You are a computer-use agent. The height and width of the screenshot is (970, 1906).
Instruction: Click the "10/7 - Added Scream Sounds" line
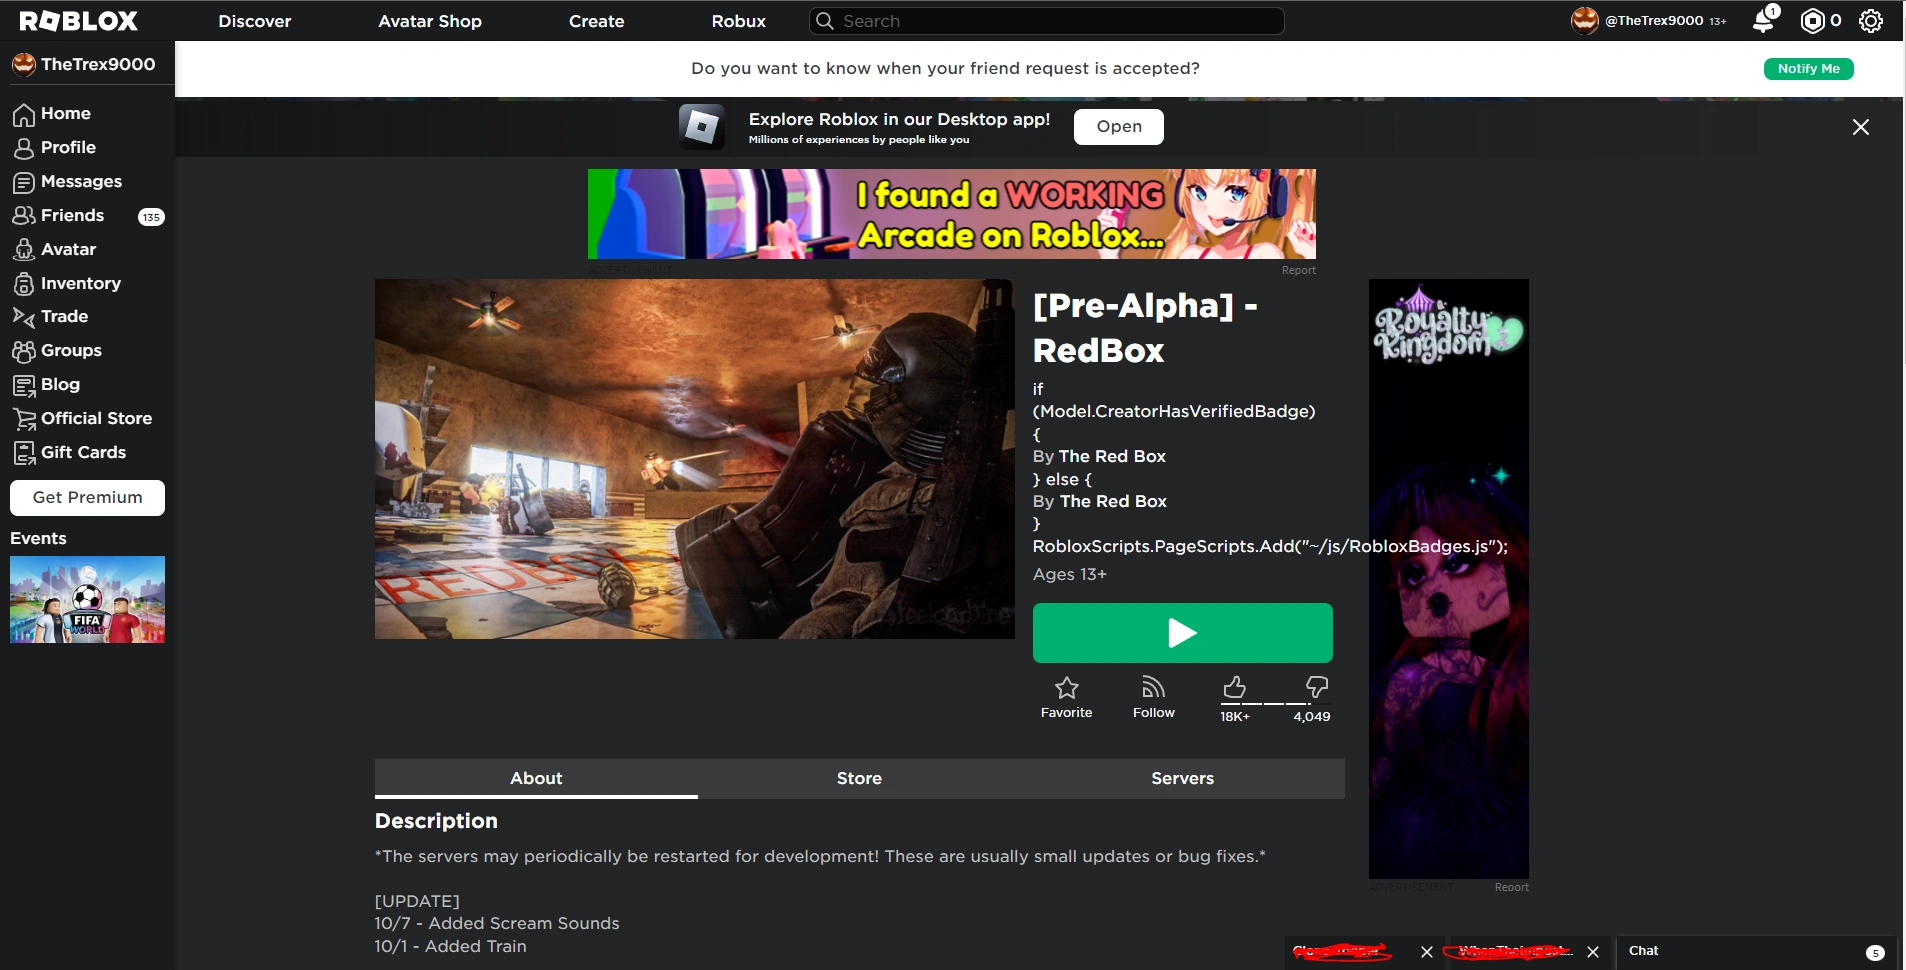pos(497,924)
